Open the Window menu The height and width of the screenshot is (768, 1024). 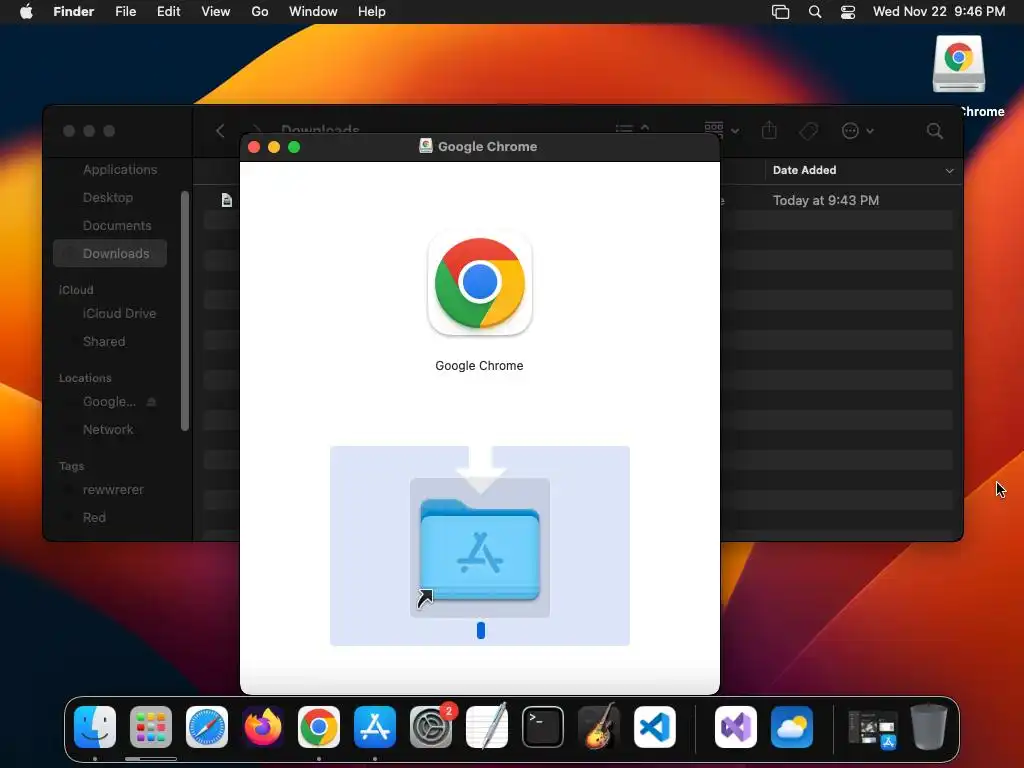tap(313, 12)
